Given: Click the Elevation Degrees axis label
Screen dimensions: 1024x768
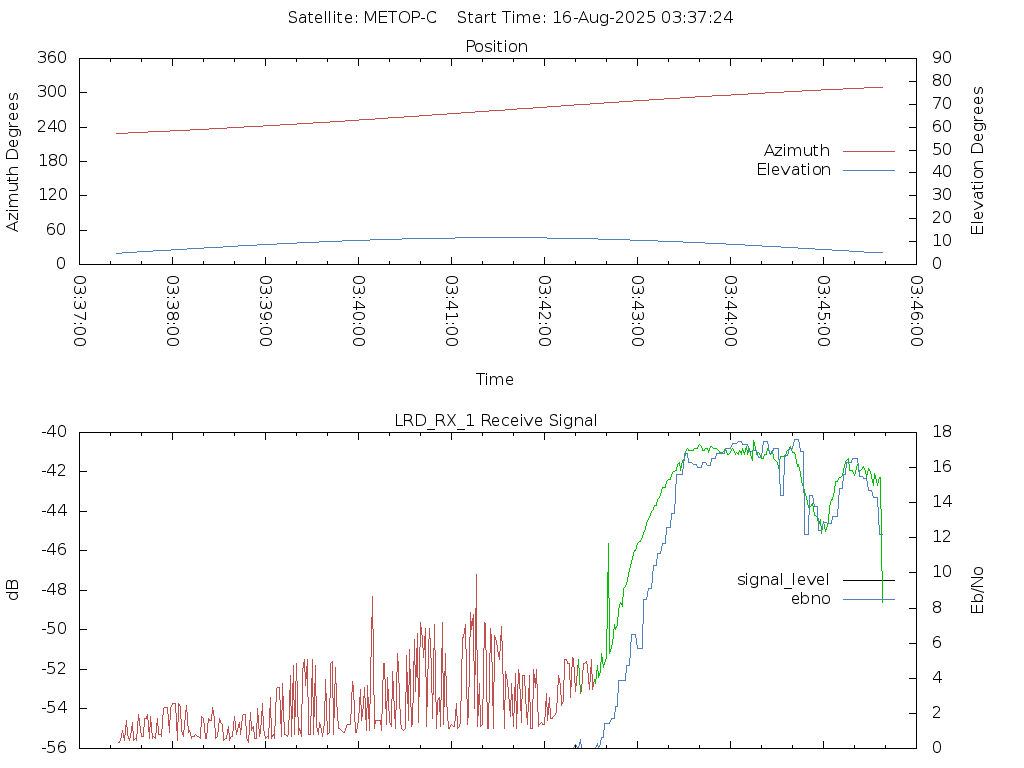Looking at the screenshot, I should (x=977, y=161).
